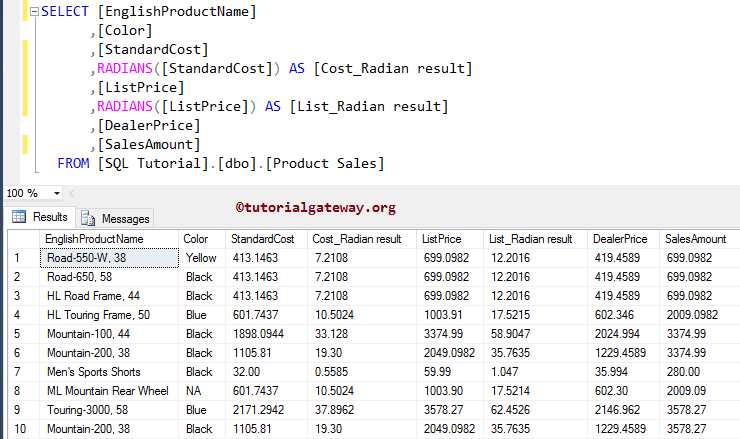Screen dimensions: 740x439
Task: Select the Color column header
Action: 195,239
